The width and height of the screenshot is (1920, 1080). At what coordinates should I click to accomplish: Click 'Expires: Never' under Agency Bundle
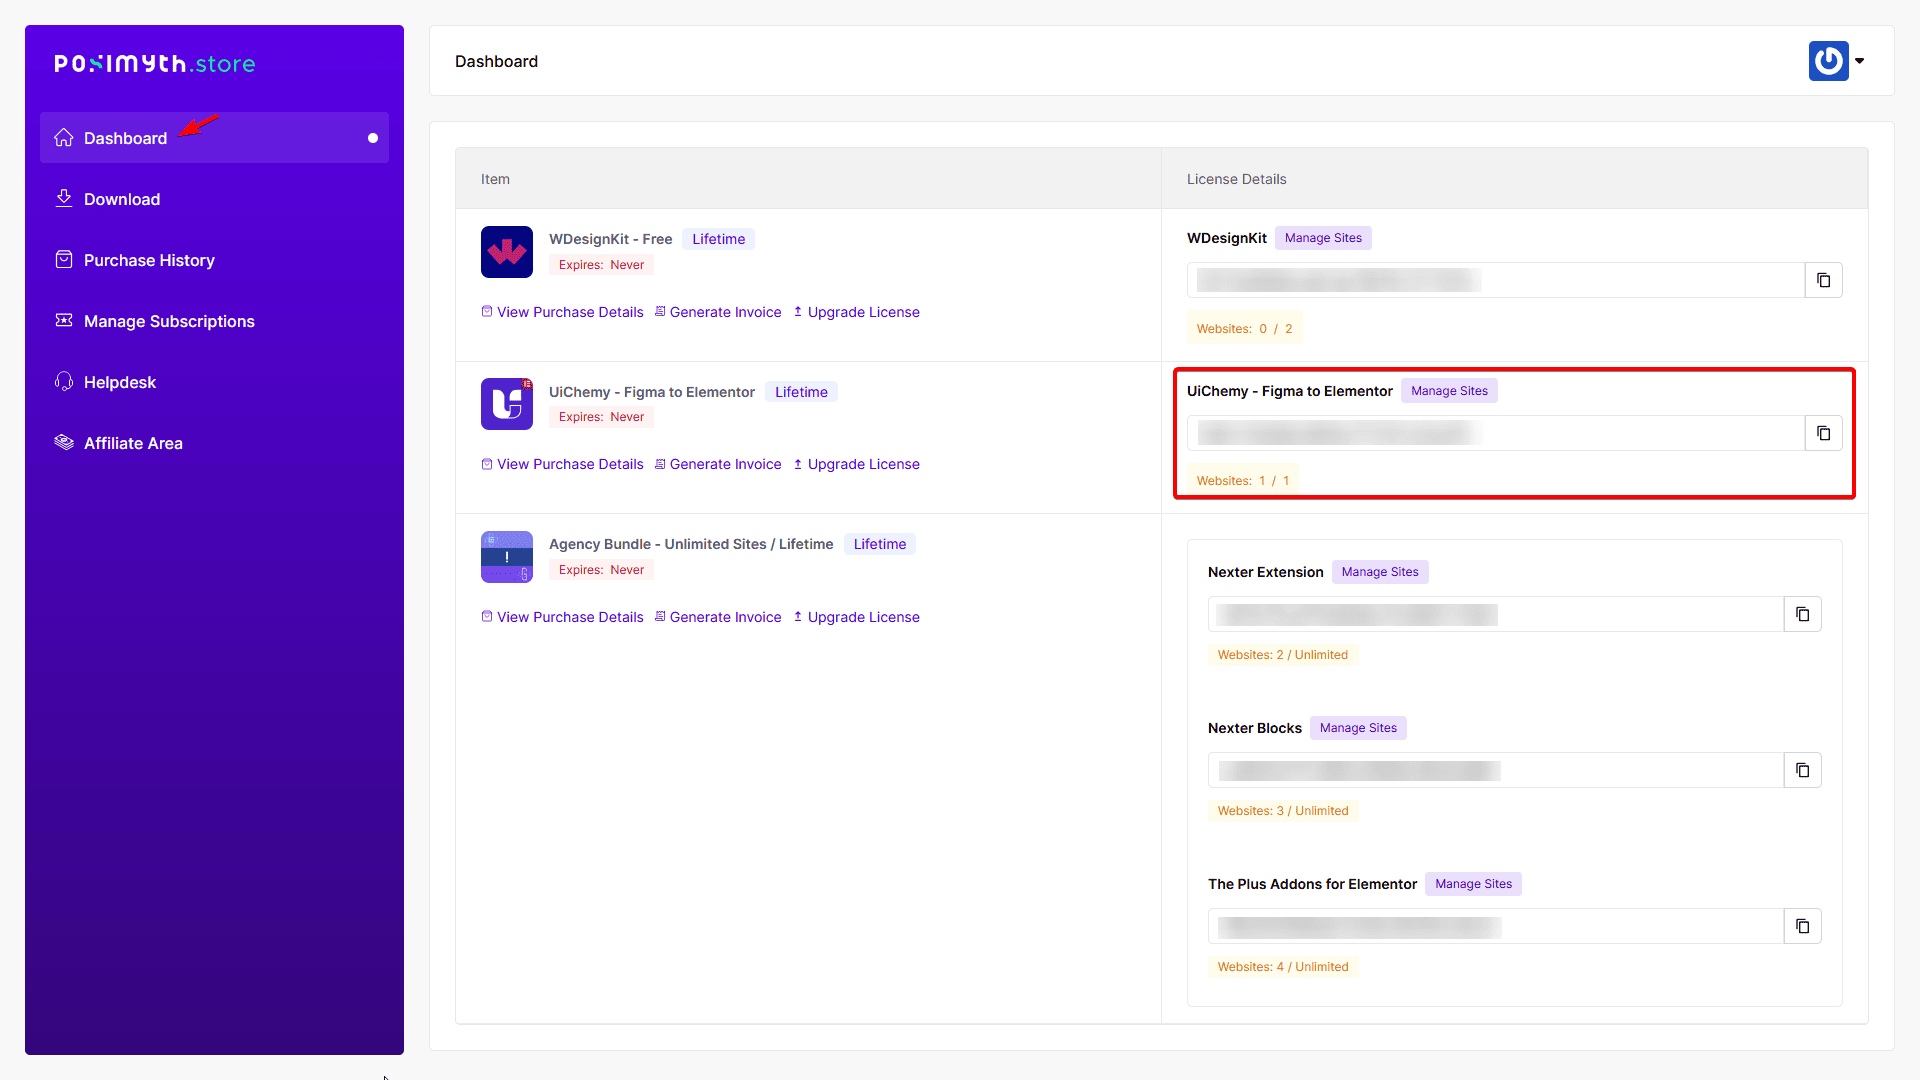tap(601, 570)
